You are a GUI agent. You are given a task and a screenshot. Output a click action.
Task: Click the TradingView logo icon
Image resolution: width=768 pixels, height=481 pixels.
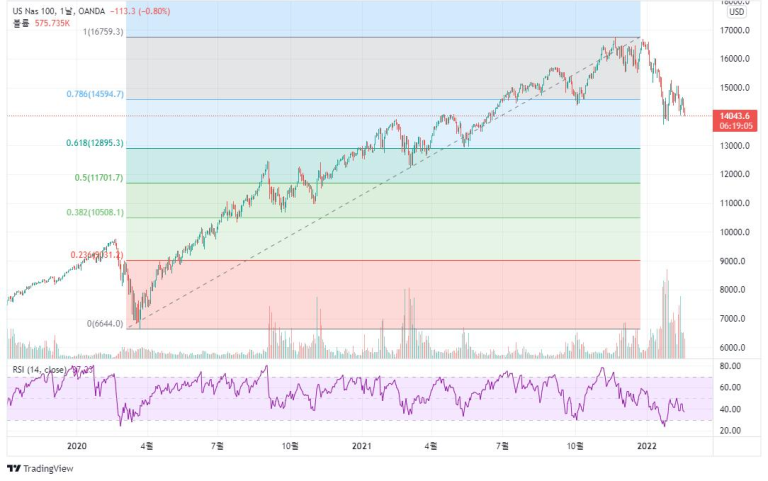click(14, 468)
